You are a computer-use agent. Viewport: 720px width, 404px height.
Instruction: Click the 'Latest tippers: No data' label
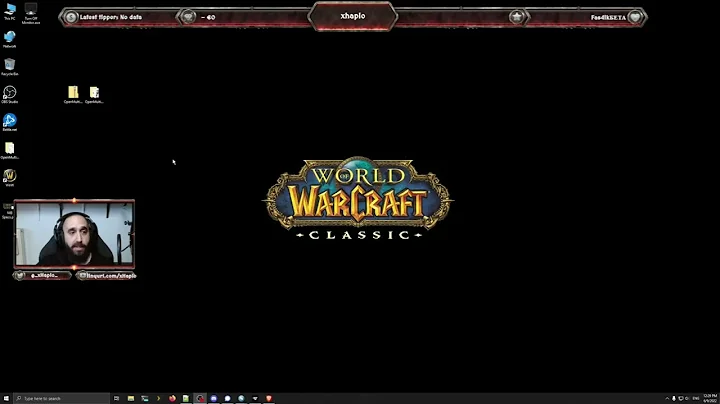pos(111,17)
